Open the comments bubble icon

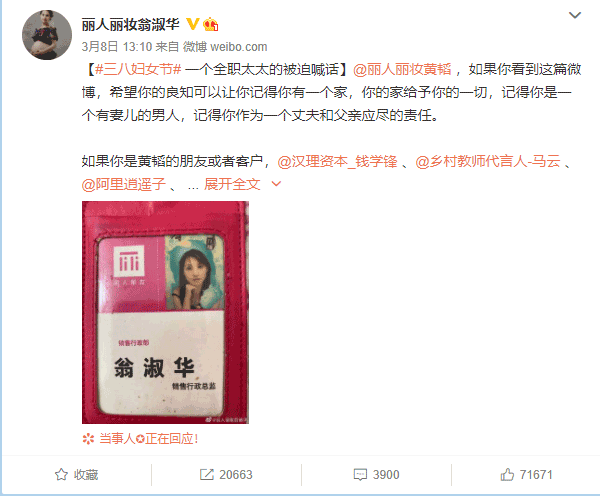(x=360, y=475)
